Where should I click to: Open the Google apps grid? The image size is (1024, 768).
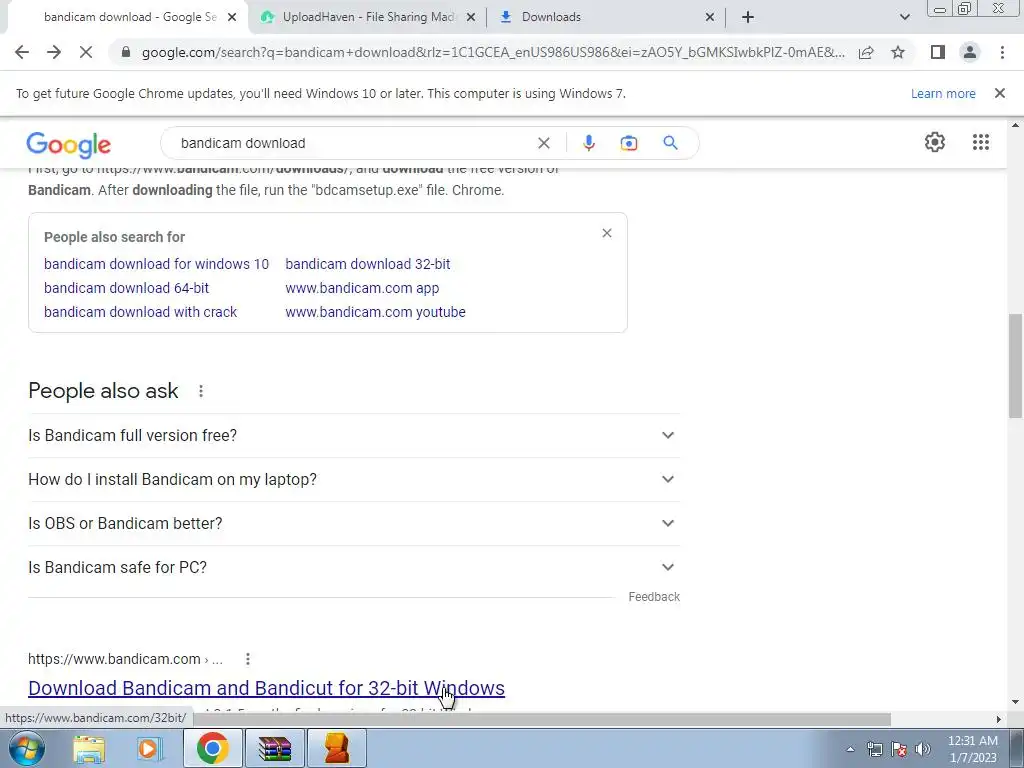coord(980,142)
